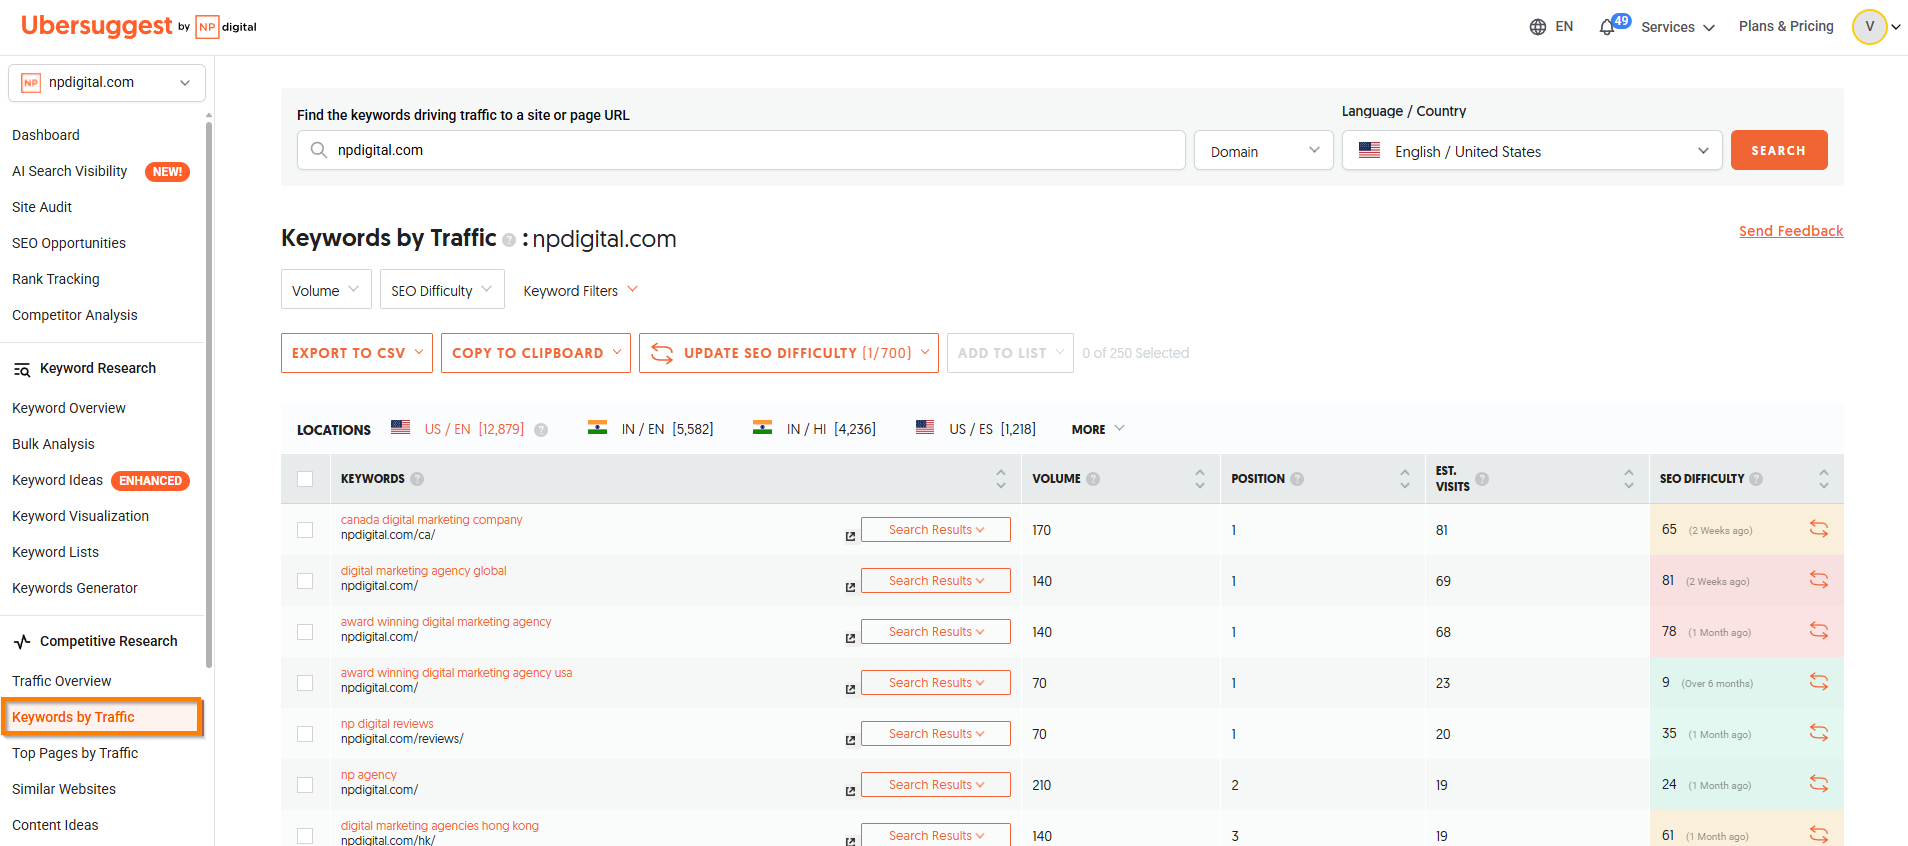Open the user avatar V menu

pos(1869,27)
